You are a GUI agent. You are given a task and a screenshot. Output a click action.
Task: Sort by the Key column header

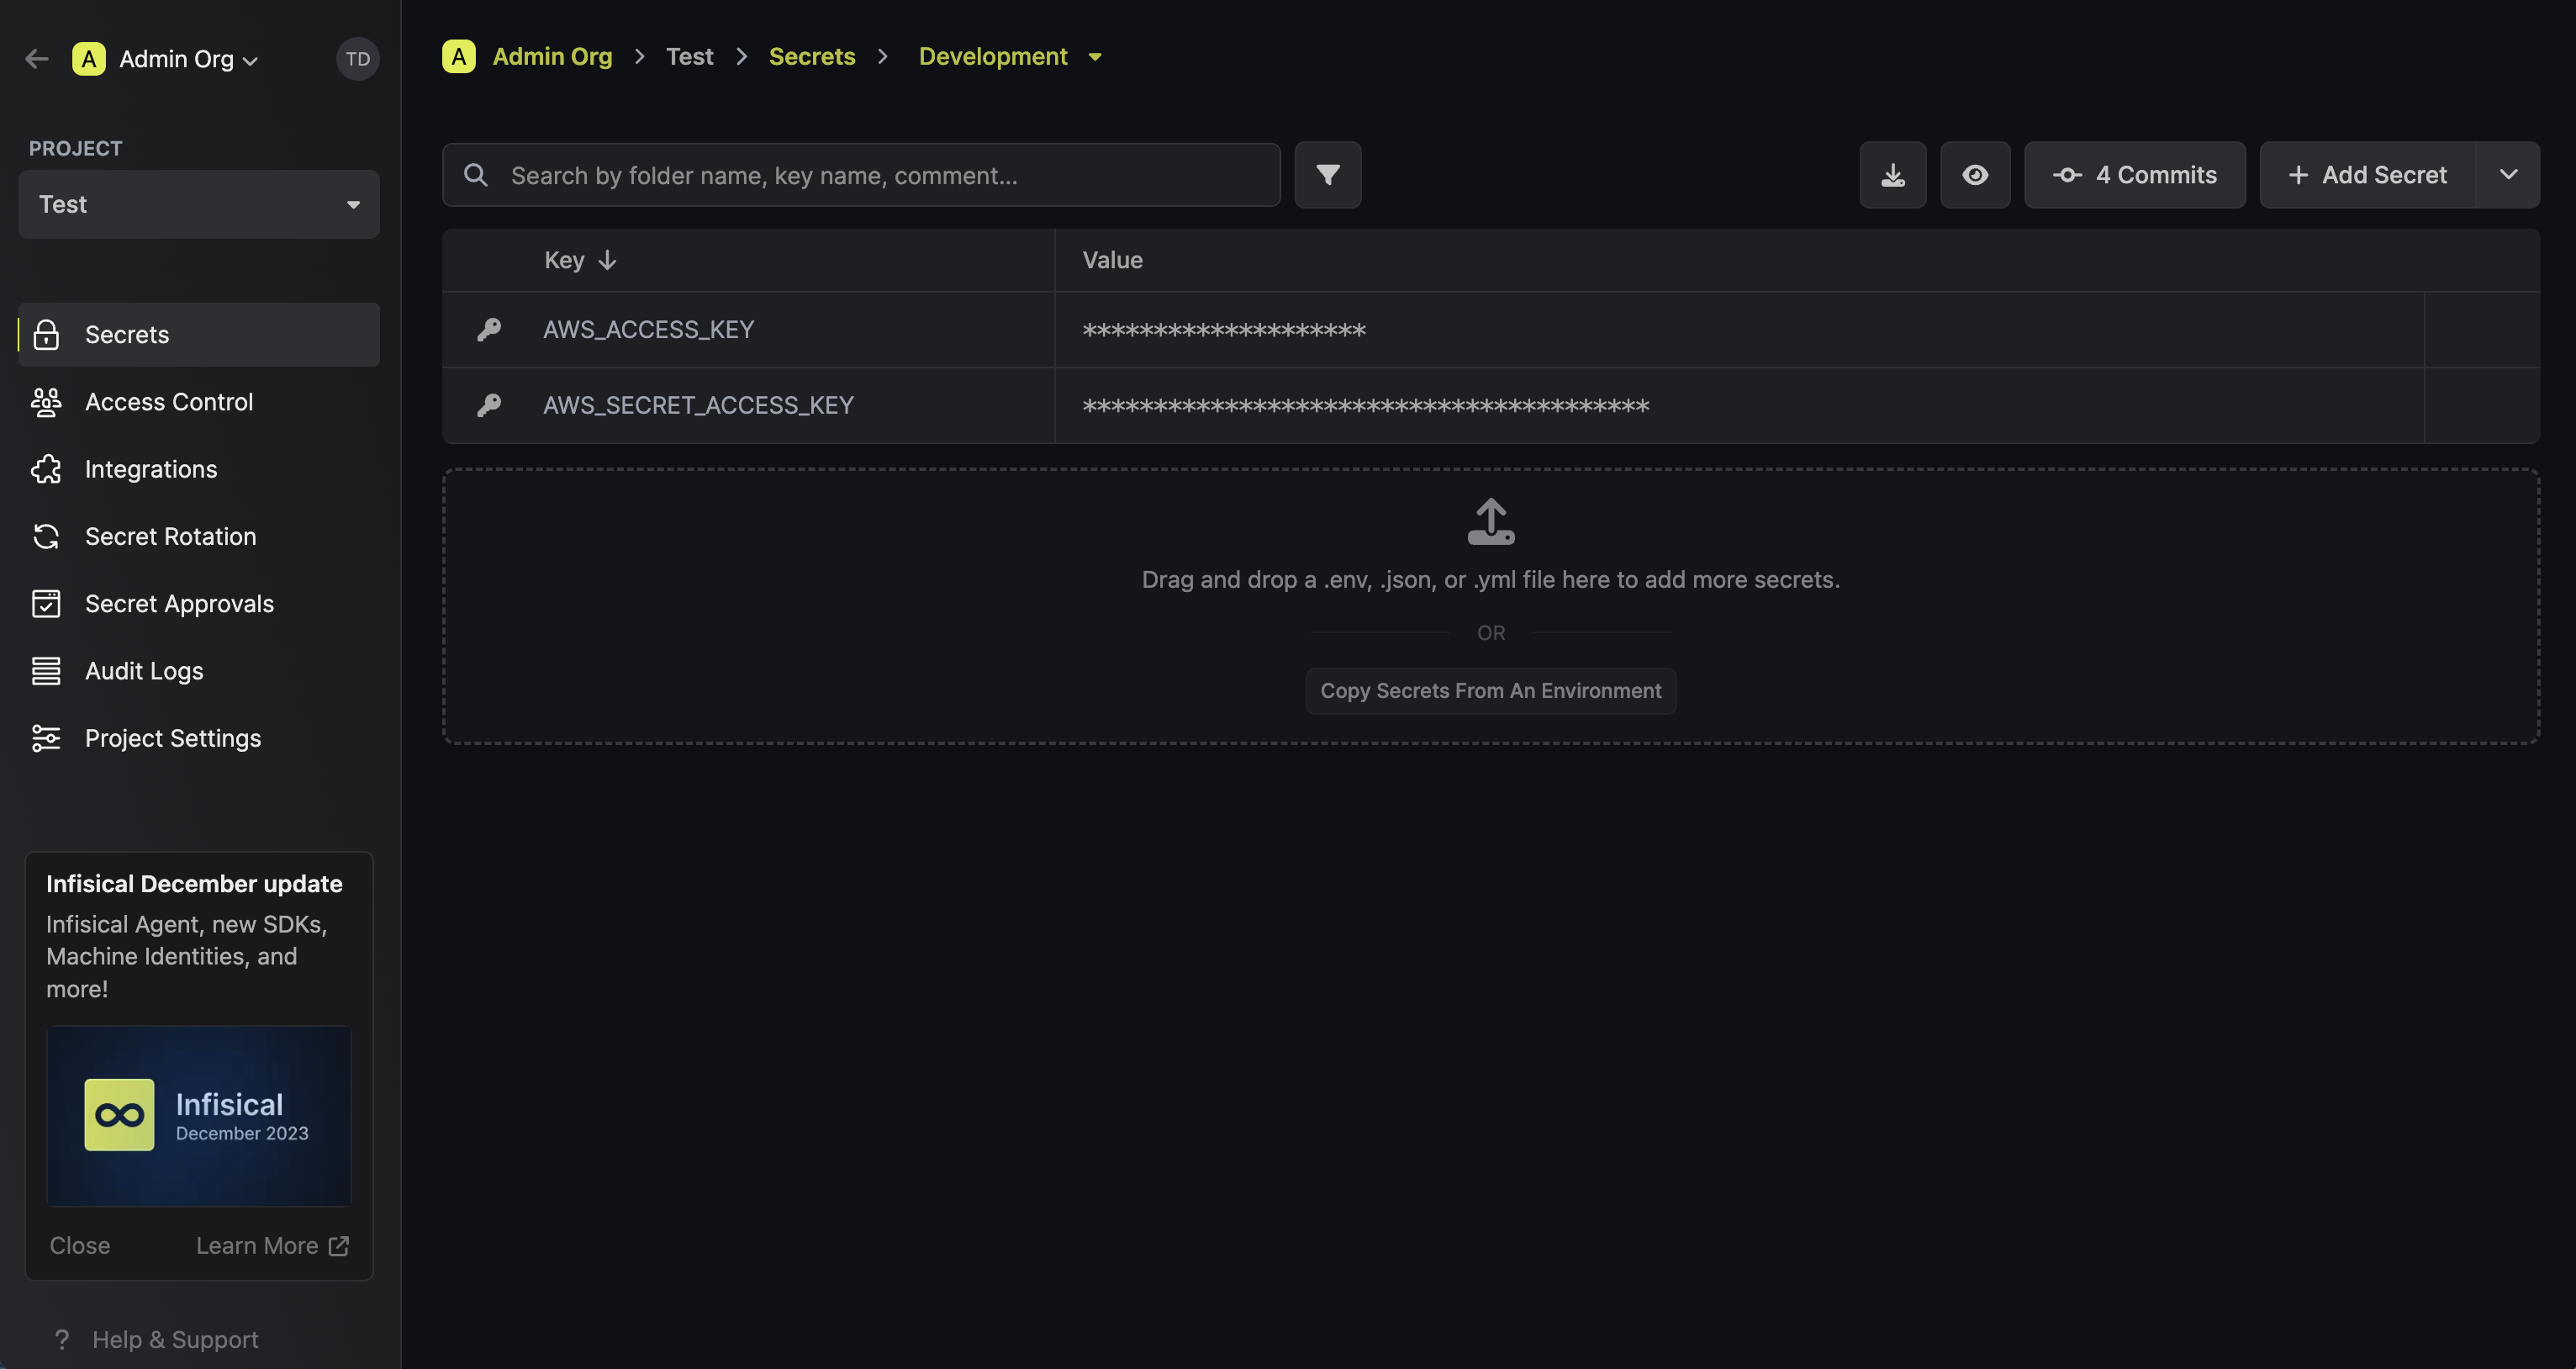[x=580, y=260]
